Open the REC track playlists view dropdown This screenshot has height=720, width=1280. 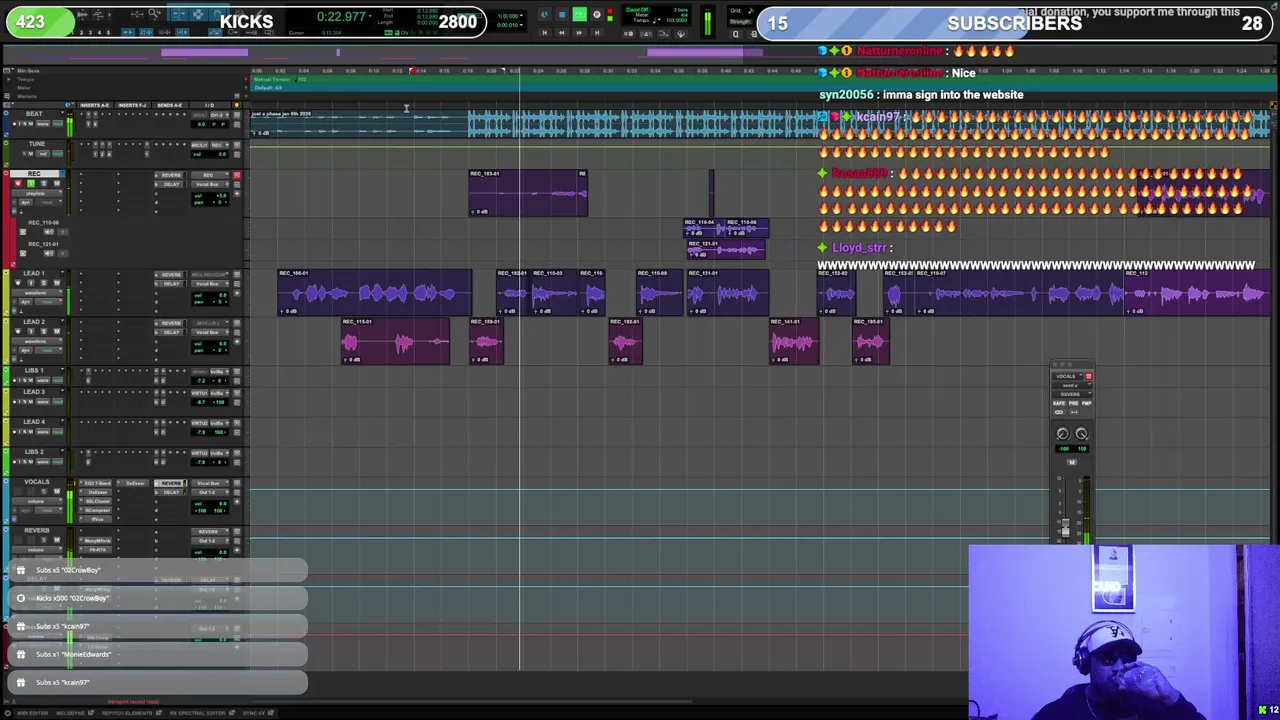tap(37, 193)
